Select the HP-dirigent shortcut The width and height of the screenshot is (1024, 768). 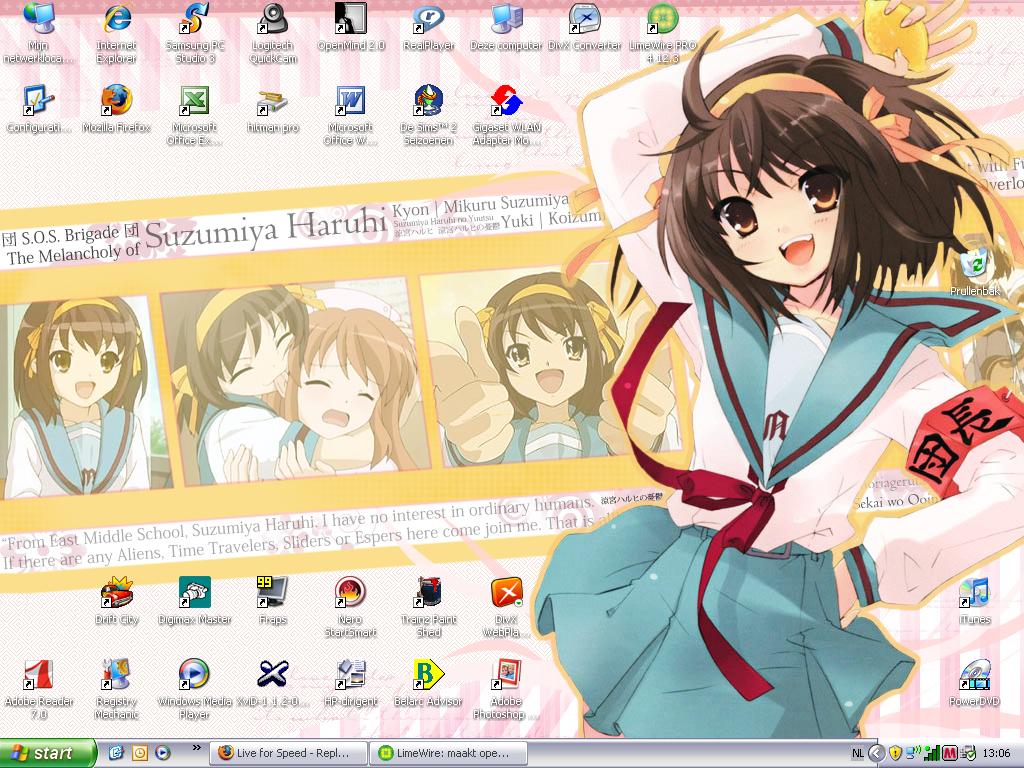pyautogui.click(x=351, y=682)
